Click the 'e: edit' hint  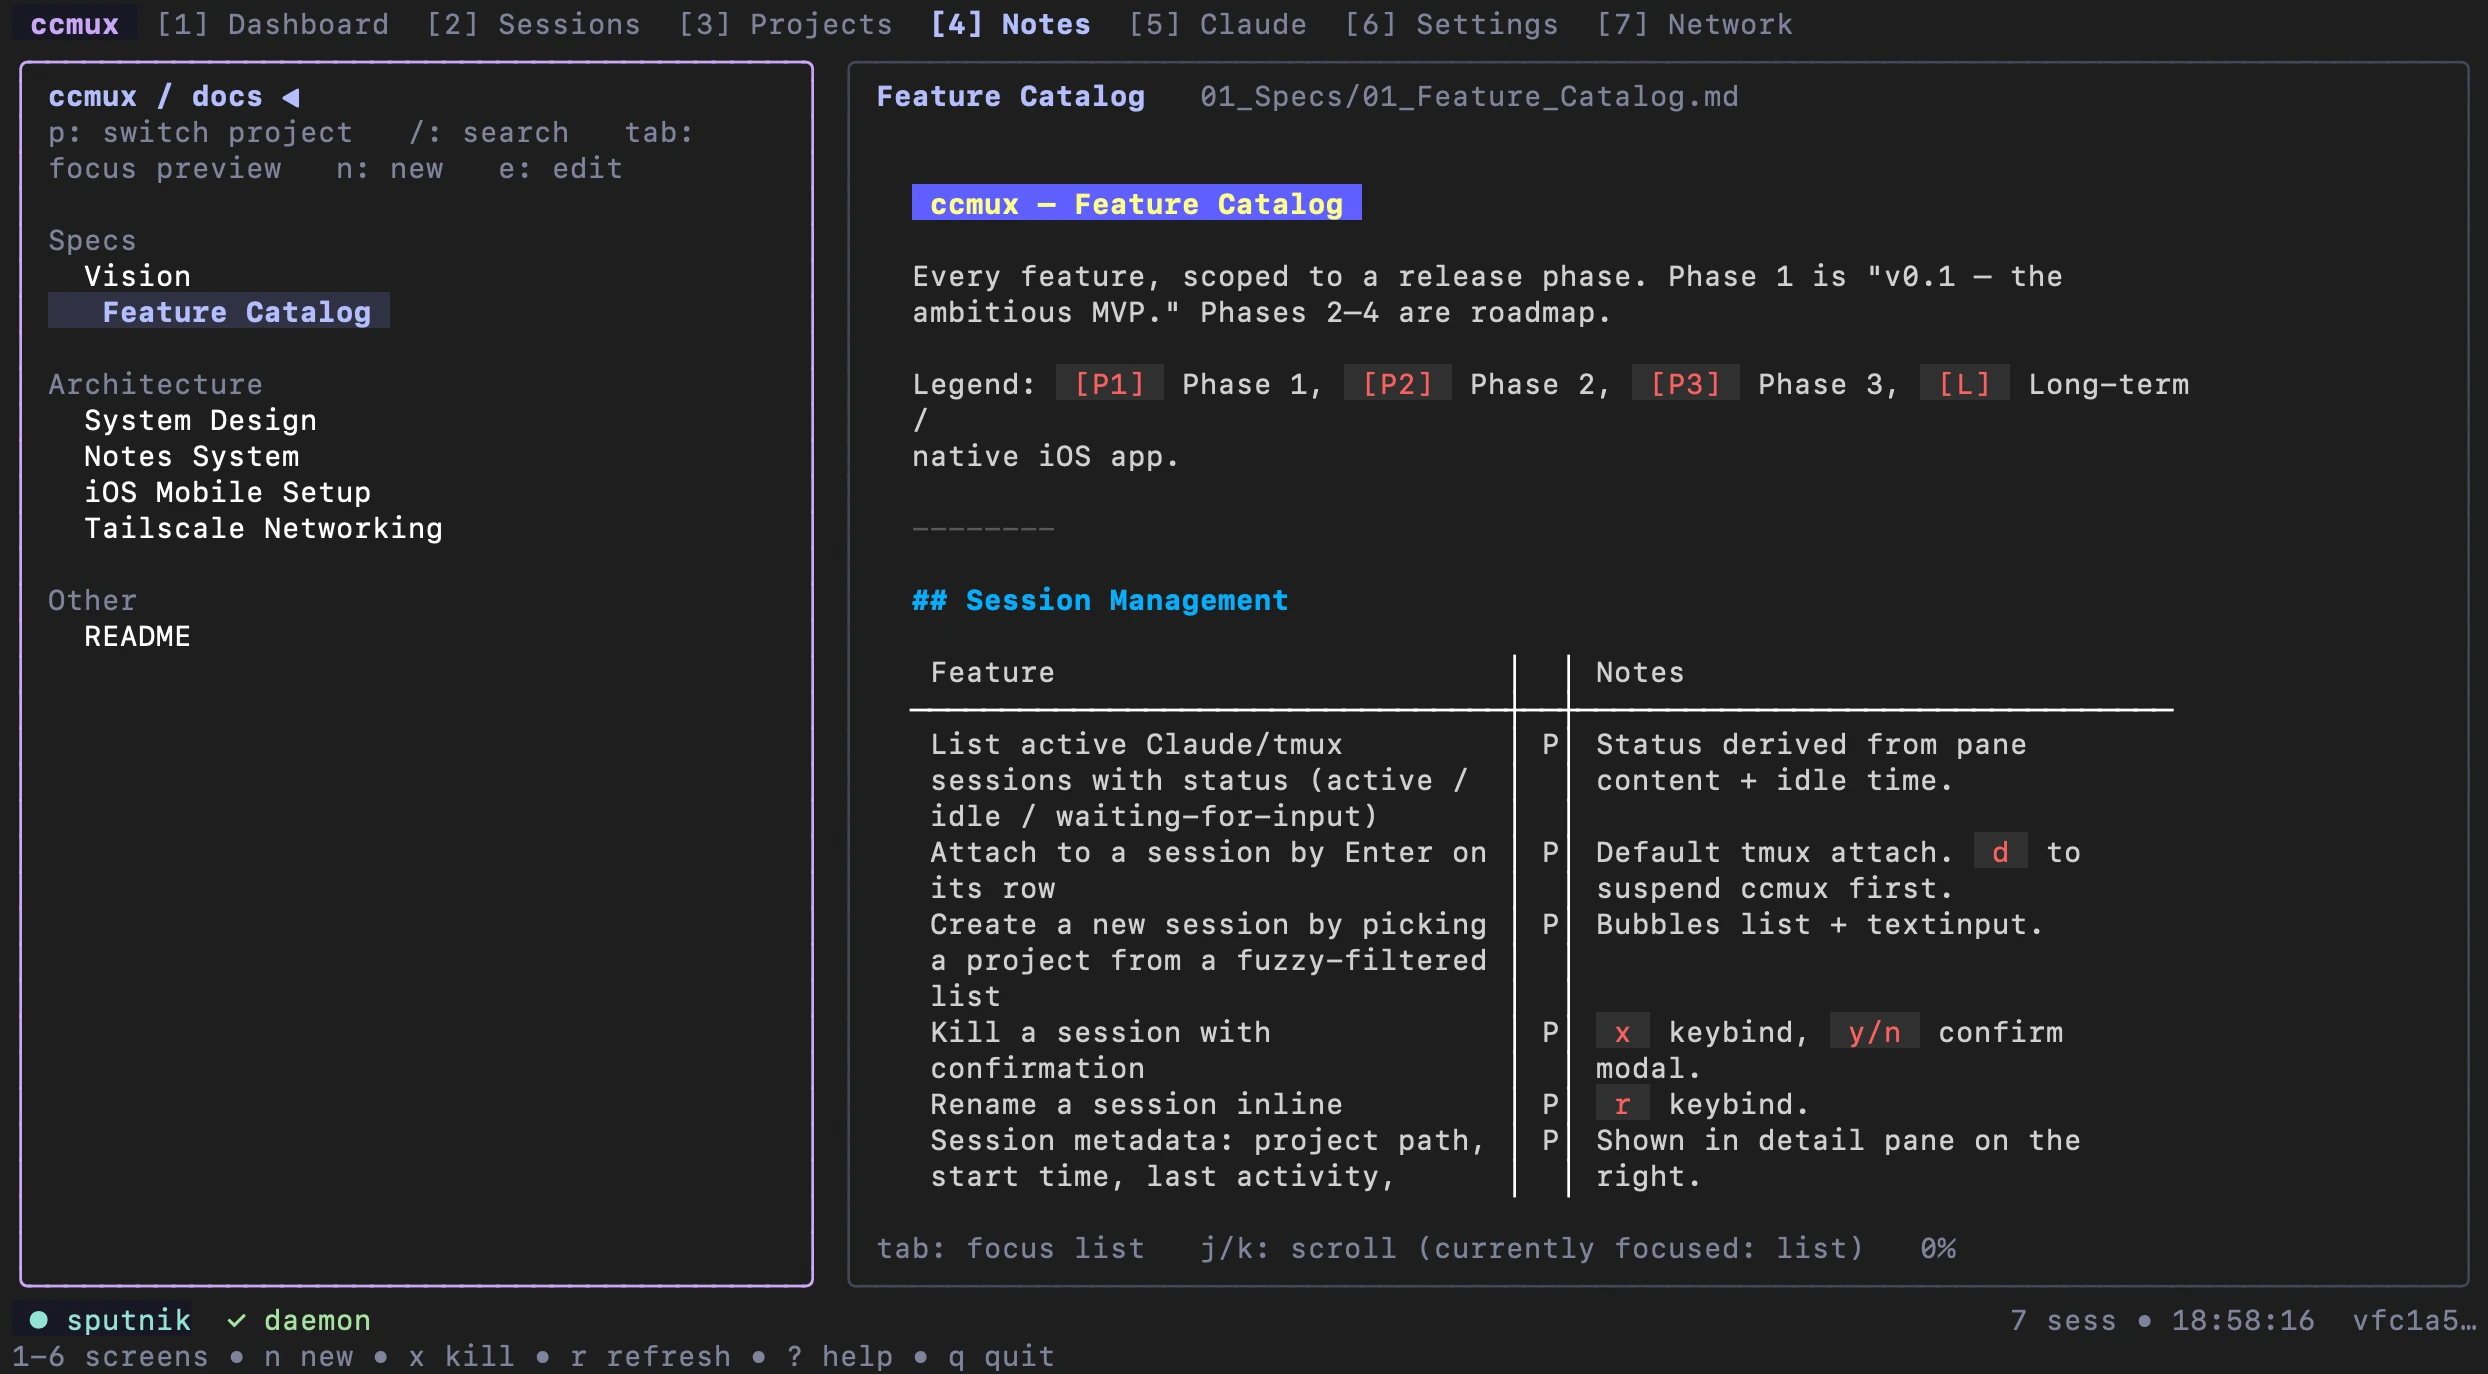561,168
